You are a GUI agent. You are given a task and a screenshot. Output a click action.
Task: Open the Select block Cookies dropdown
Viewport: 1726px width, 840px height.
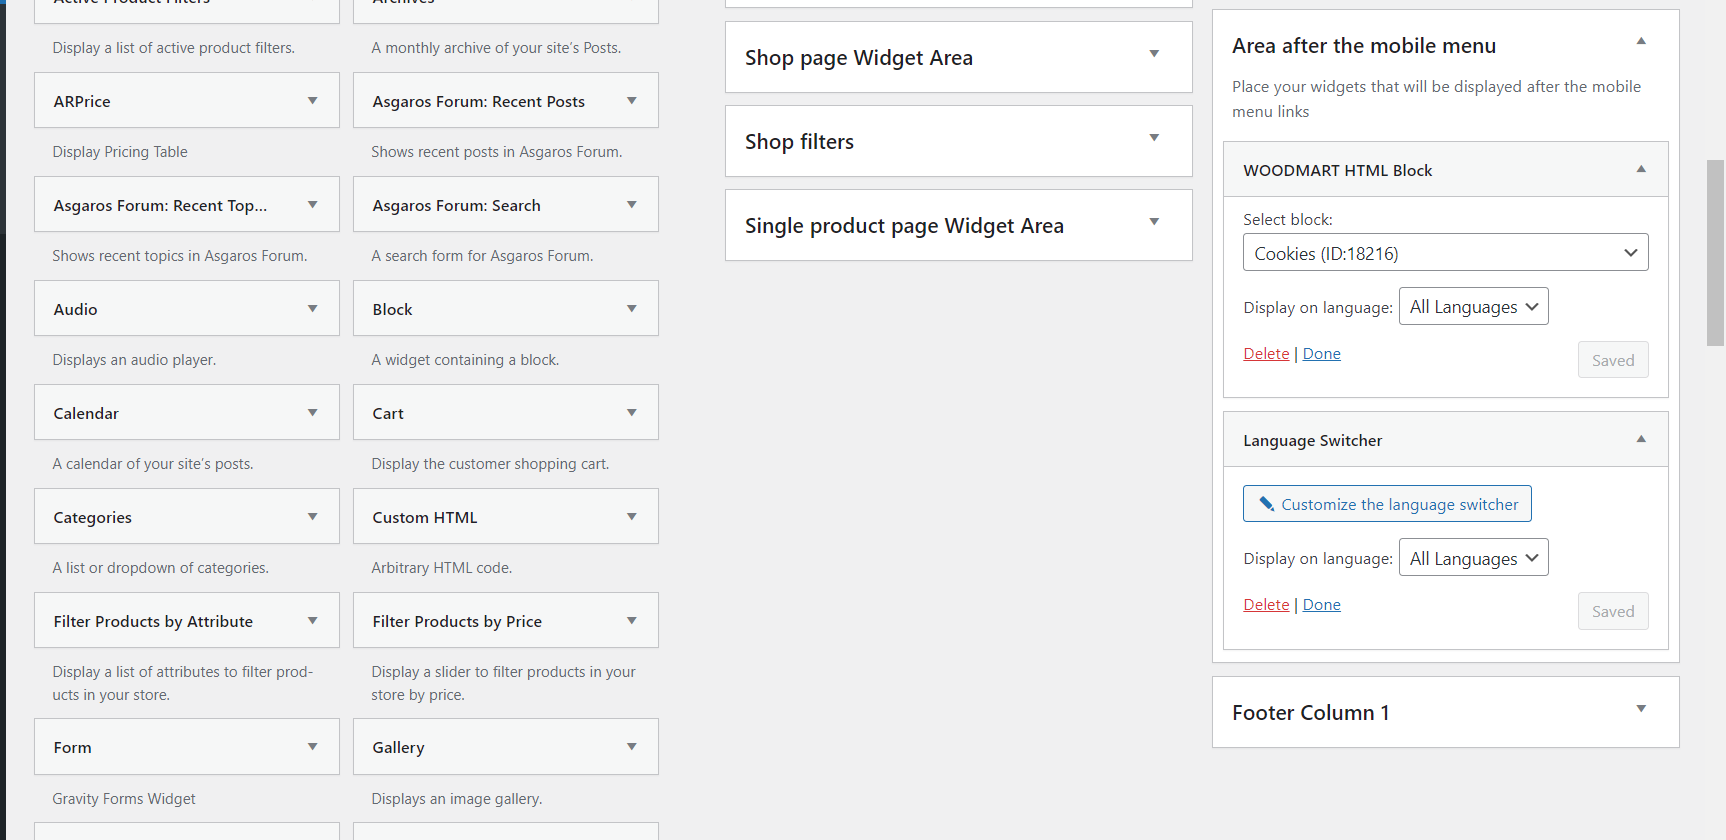point(1445,253)
